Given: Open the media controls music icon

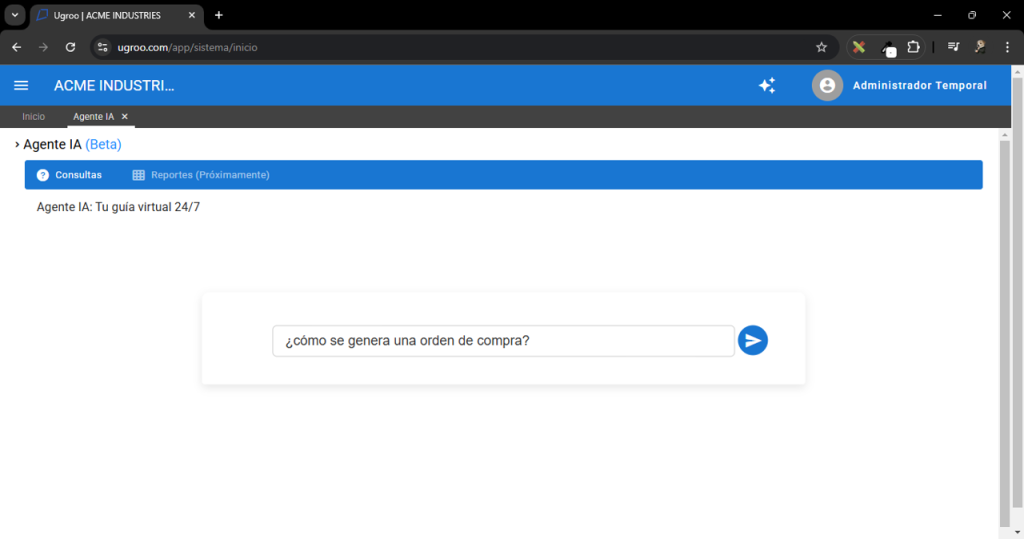Looking at the screenshot, I should [x=954, y=47].
